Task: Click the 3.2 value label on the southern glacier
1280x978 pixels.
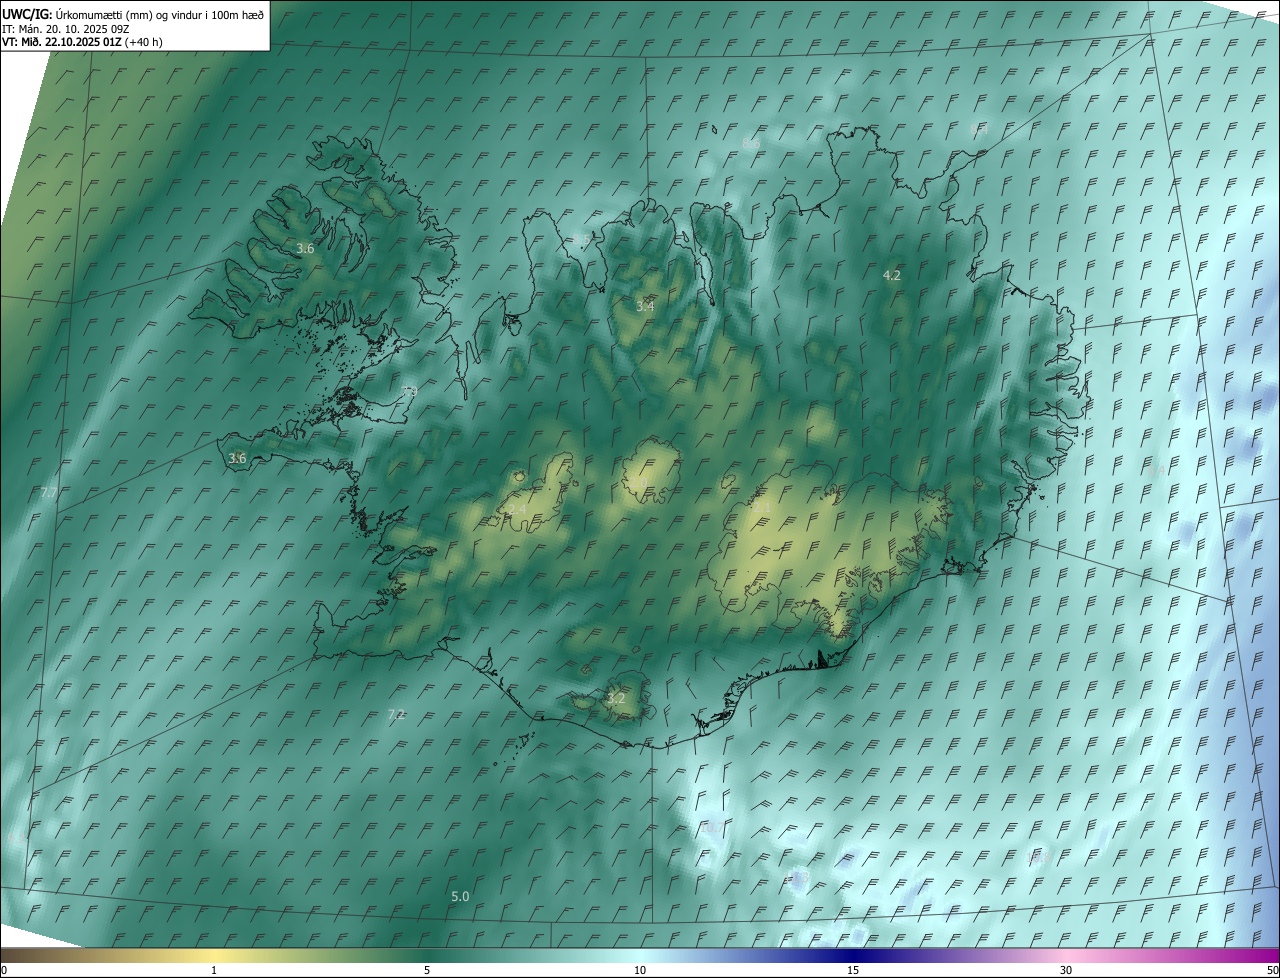Action: pos(616,698)
